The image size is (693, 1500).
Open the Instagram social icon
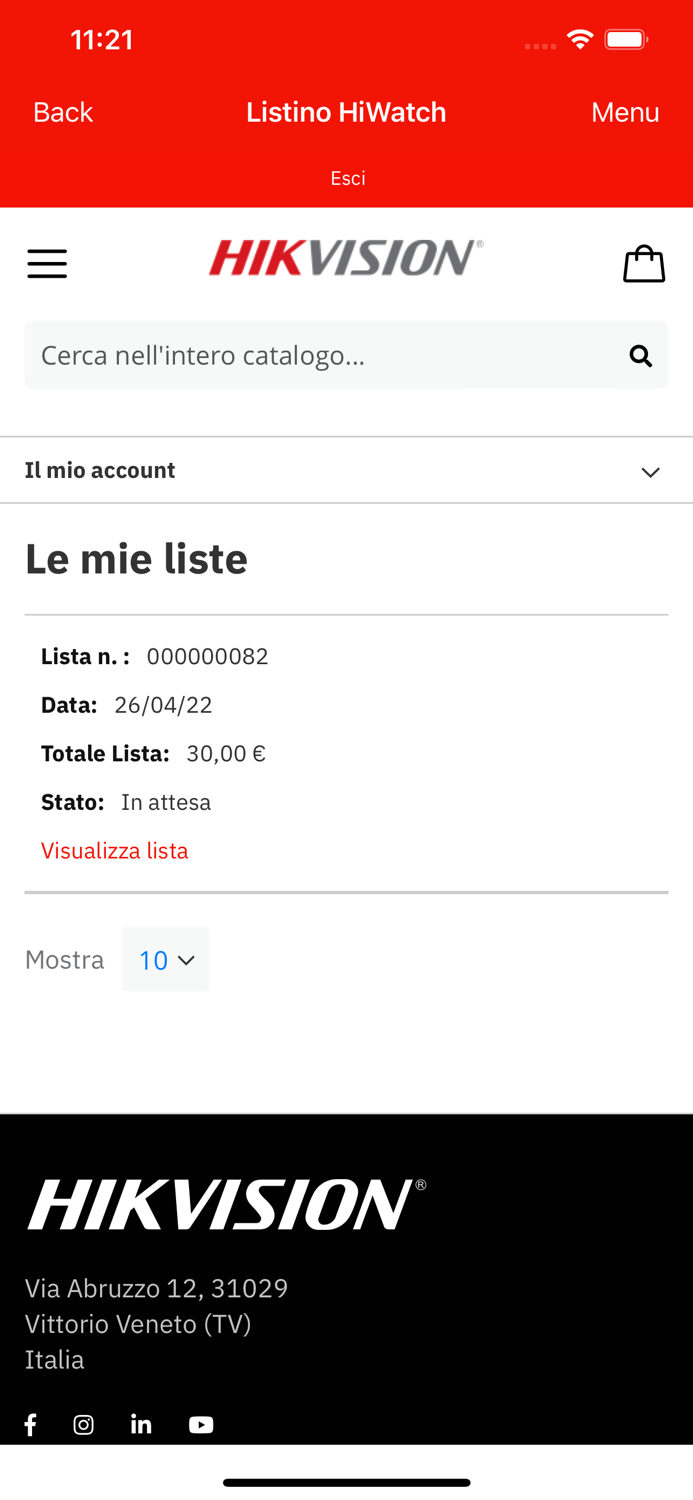point(85,1423)
